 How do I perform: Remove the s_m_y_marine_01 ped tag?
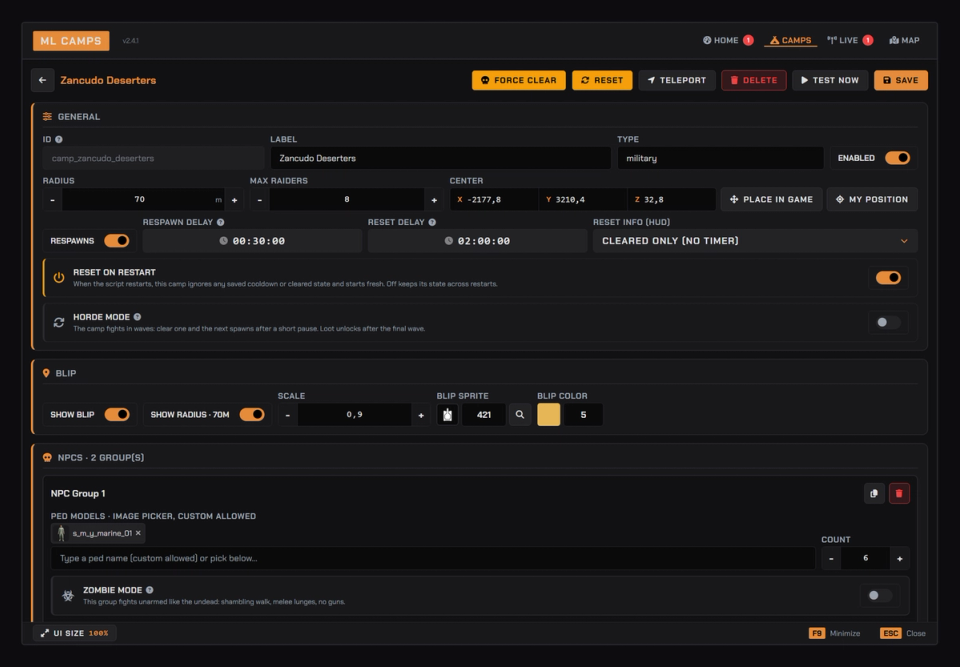pyautogui.click(x=138, y=533)
